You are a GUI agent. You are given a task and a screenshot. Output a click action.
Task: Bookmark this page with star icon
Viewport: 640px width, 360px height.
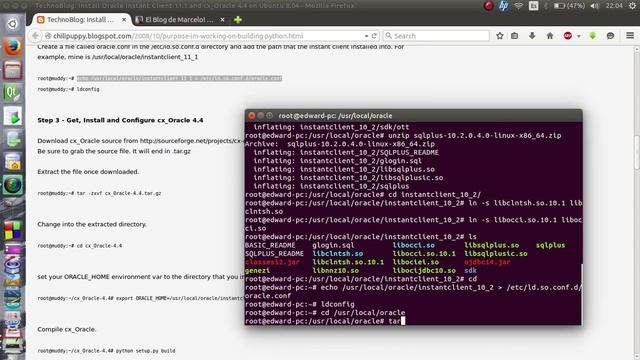click(500, 36)
